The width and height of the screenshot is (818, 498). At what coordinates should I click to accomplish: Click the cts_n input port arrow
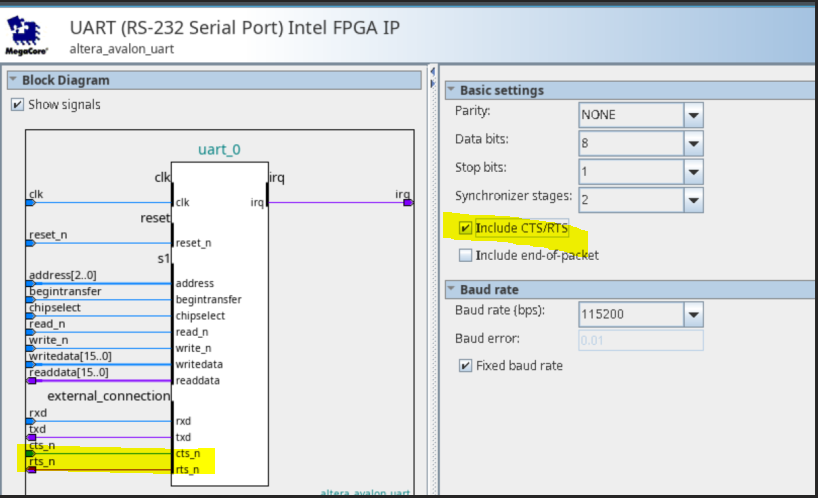coord(30,453)
